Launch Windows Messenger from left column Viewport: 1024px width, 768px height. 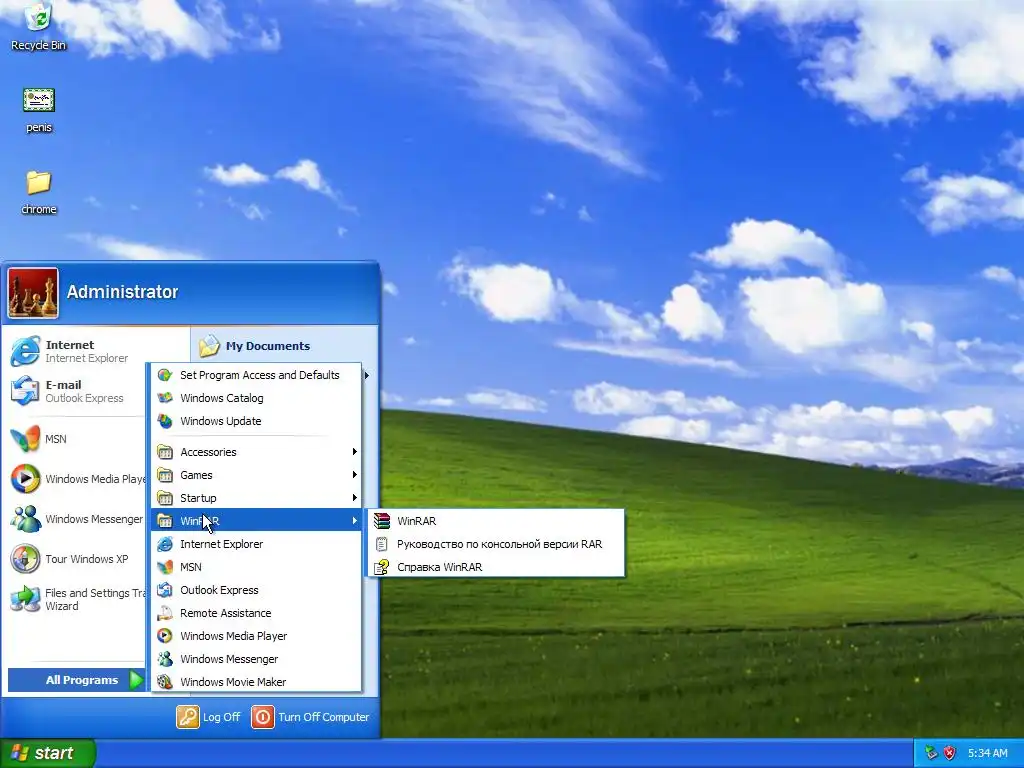click(77, 519)
